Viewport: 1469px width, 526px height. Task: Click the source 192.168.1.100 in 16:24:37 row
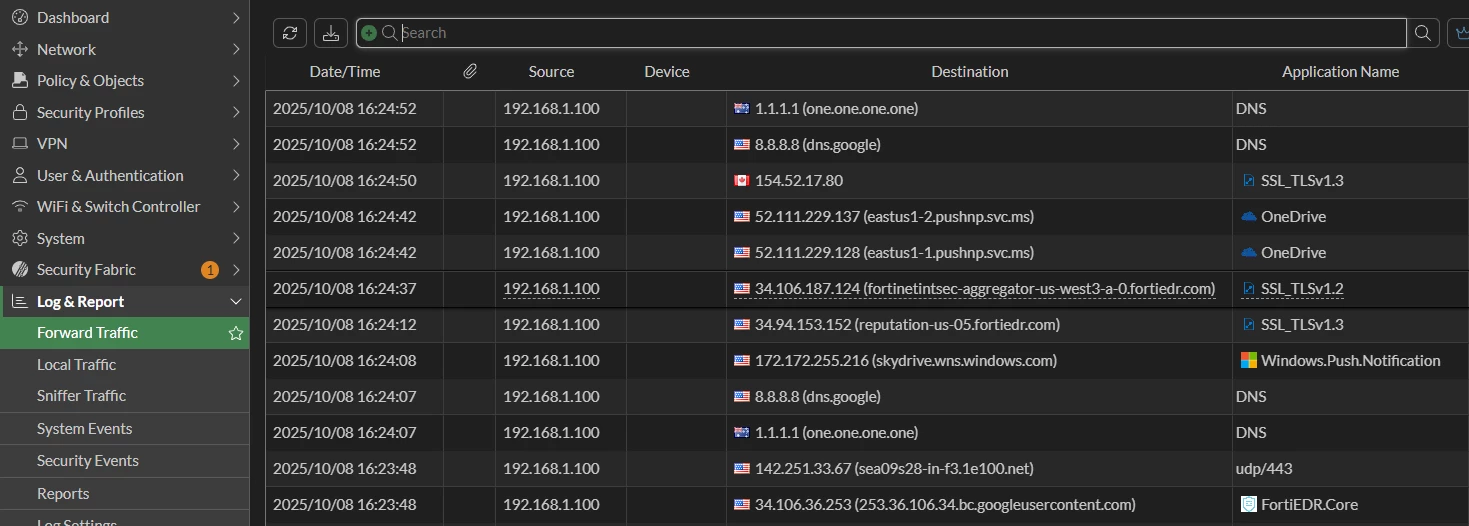(x=551, y=289)
